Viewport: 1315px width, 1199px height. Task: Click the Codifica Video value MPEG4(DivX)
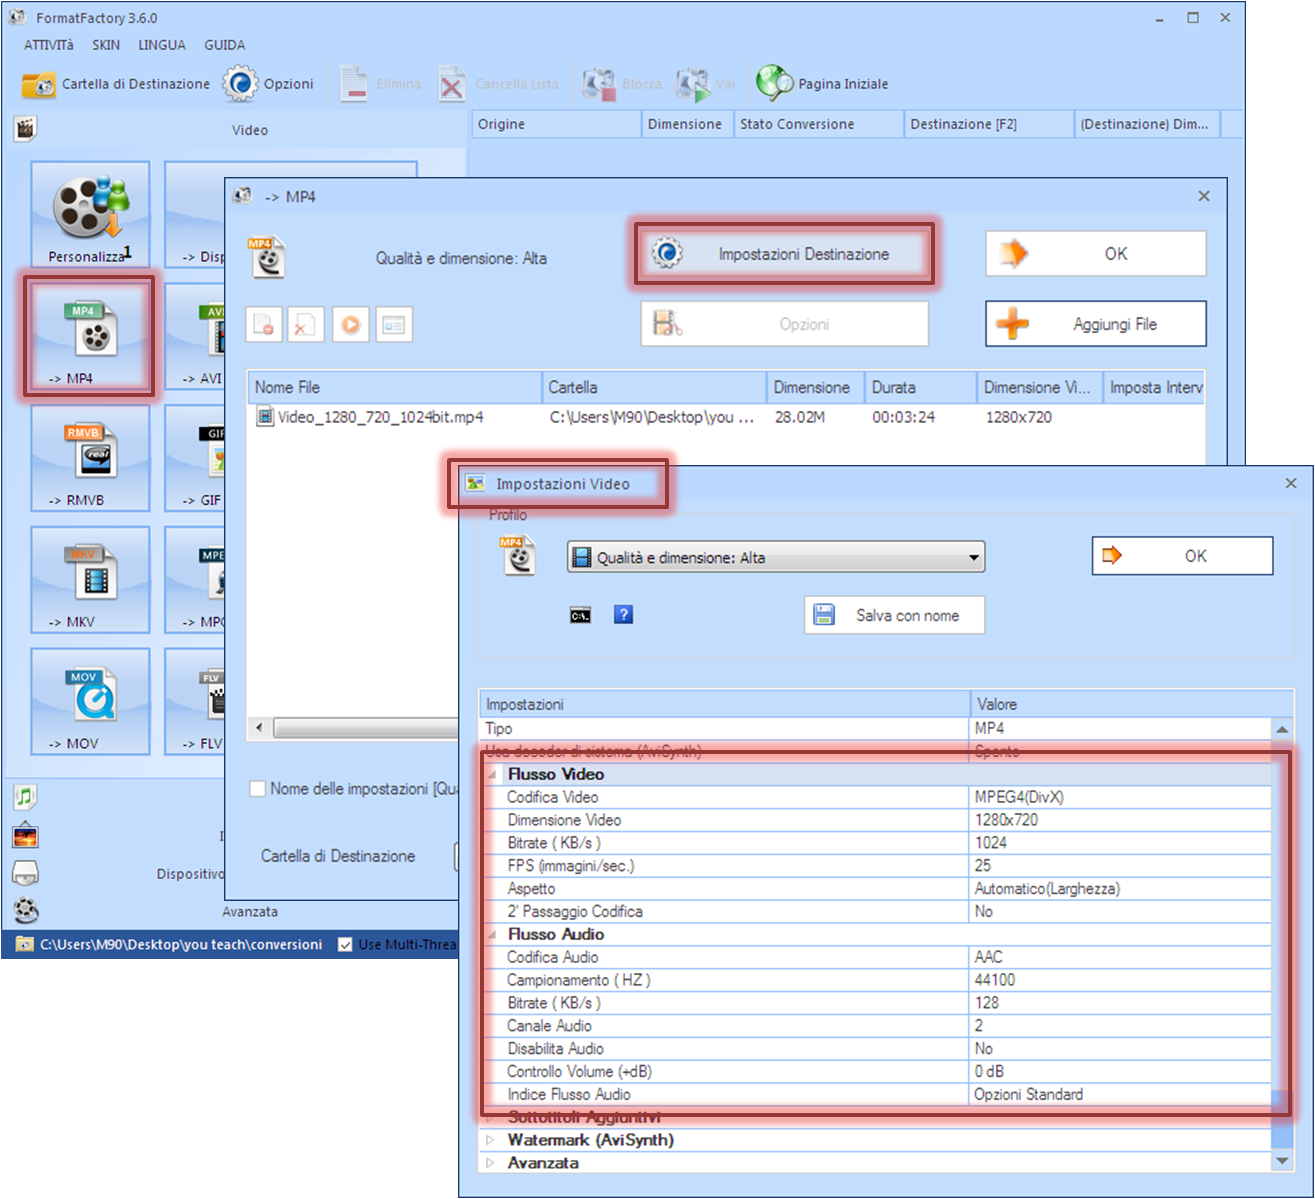[x=1019, y=797]
